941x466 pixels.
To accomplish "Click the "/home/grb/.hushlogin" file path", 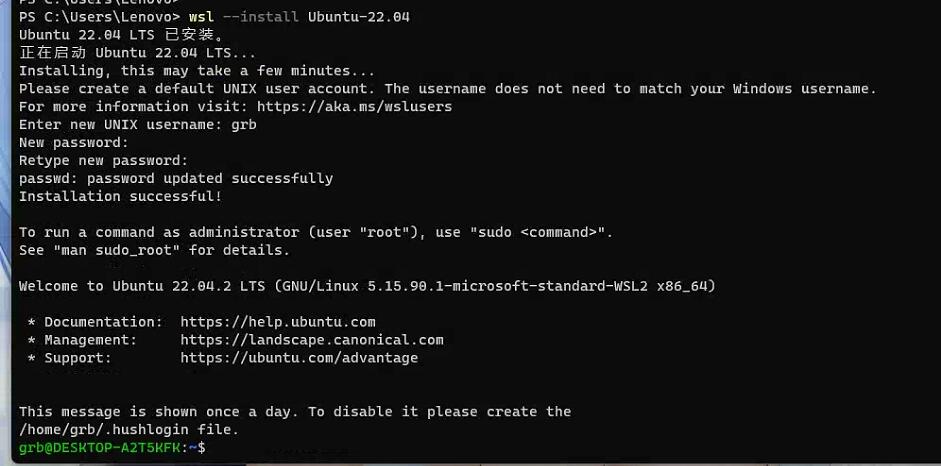I will click(104, 430).
